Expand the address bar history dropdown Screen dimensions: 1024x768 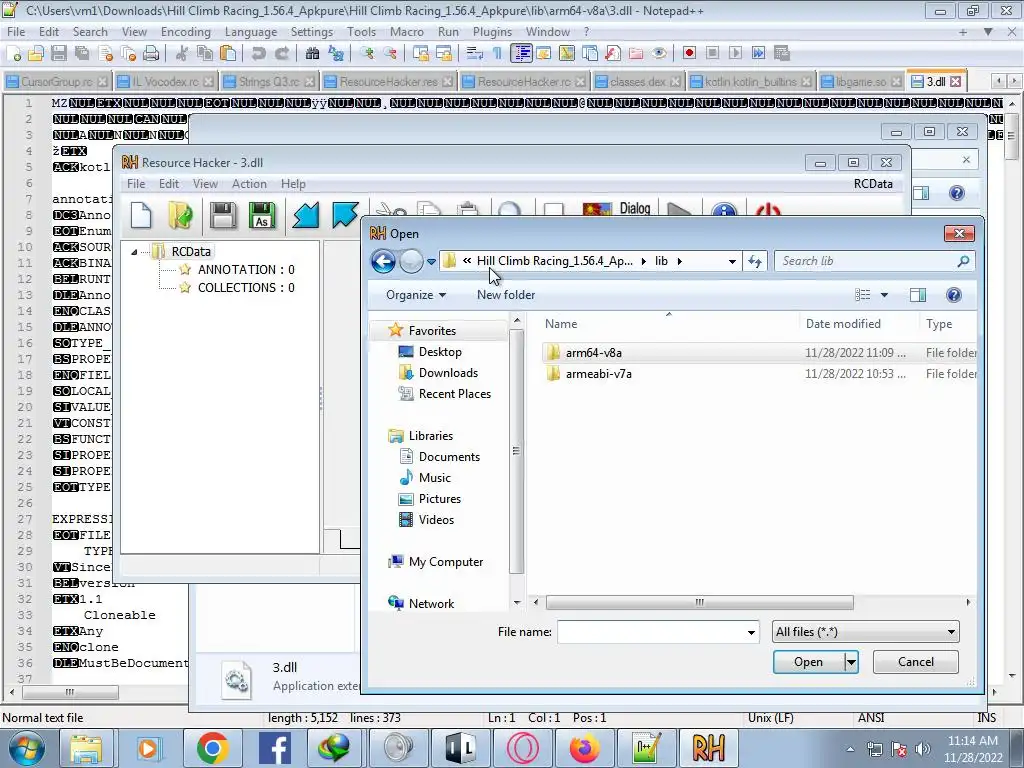click(732, 261)
